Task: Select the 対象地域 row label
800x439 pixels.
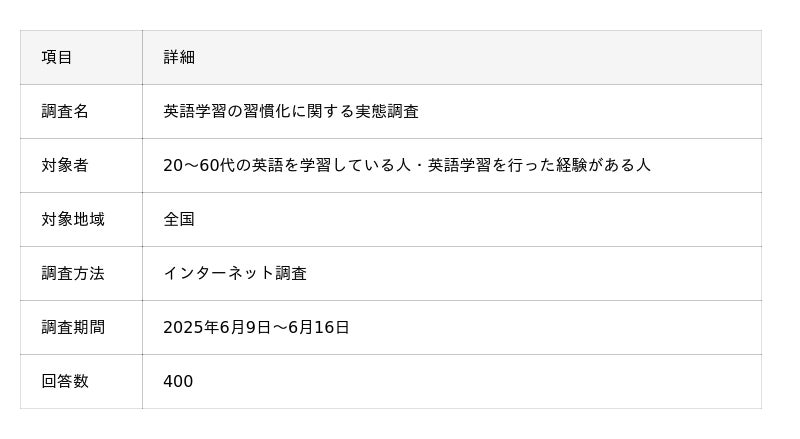Action: [x=73, y=220]
